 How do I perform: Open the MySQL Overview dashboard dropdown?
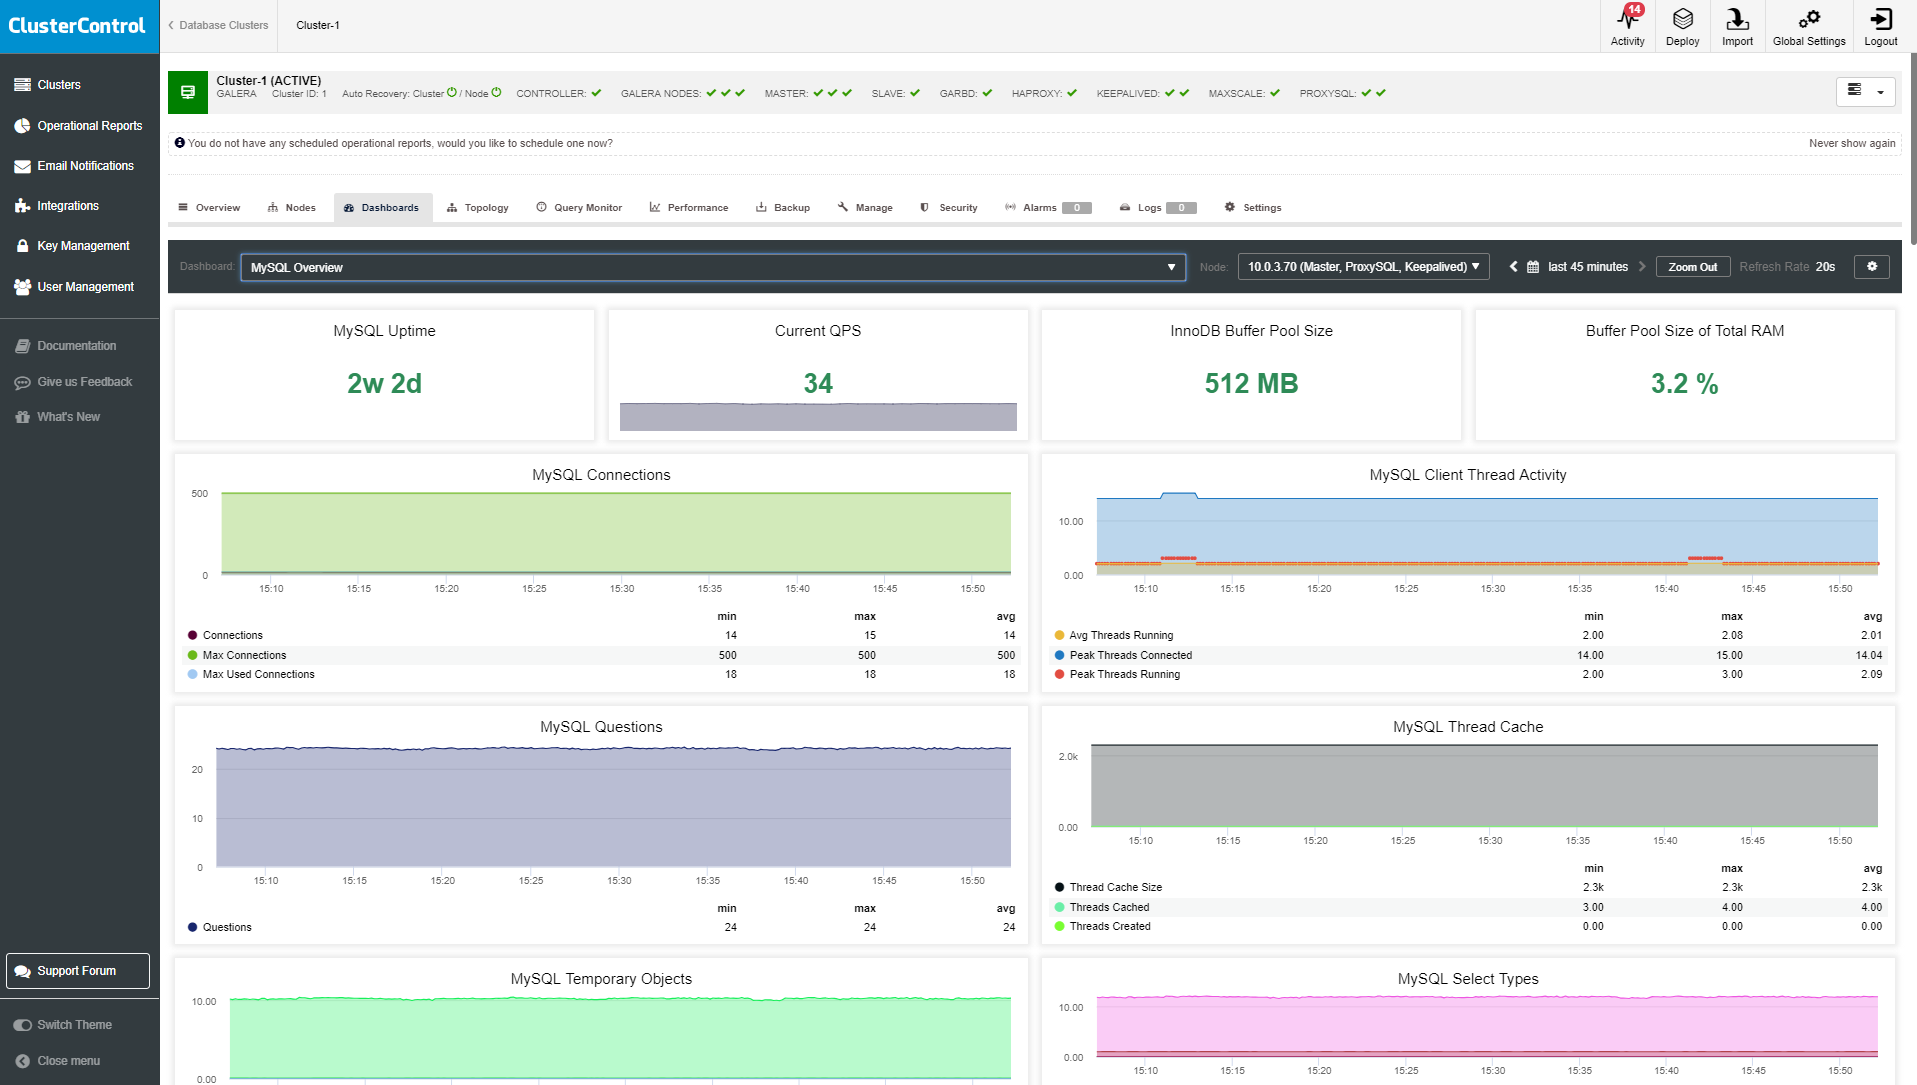(x=713, y=267)
